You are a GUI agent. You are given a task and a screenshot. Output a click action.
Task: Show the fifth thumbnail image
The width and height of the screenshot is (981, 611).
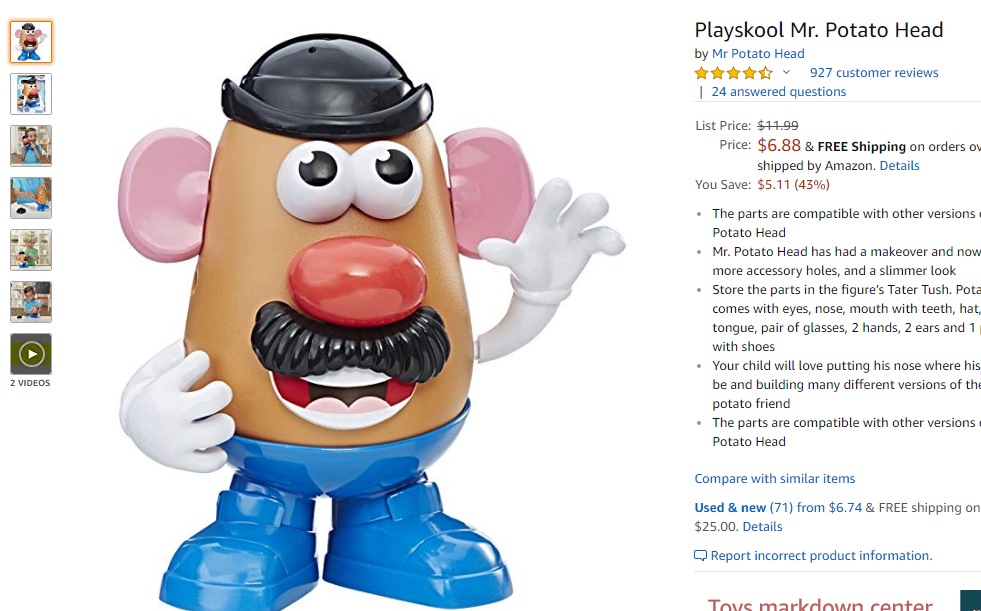tap(31, 250)
